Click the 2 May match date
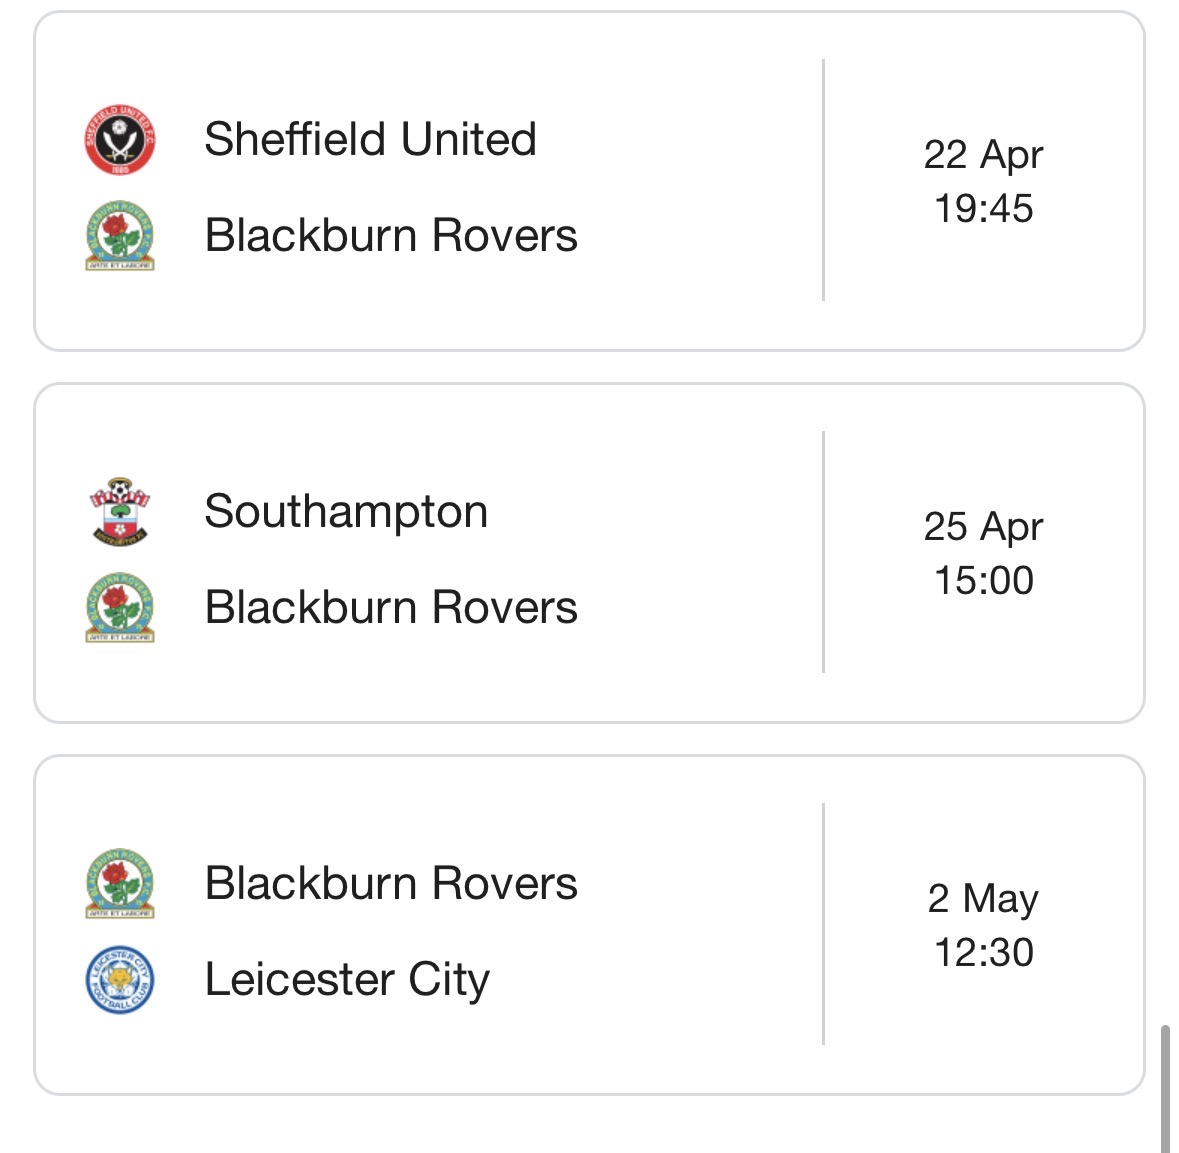Viewport: 1179px width, 1153px height. 983,899
